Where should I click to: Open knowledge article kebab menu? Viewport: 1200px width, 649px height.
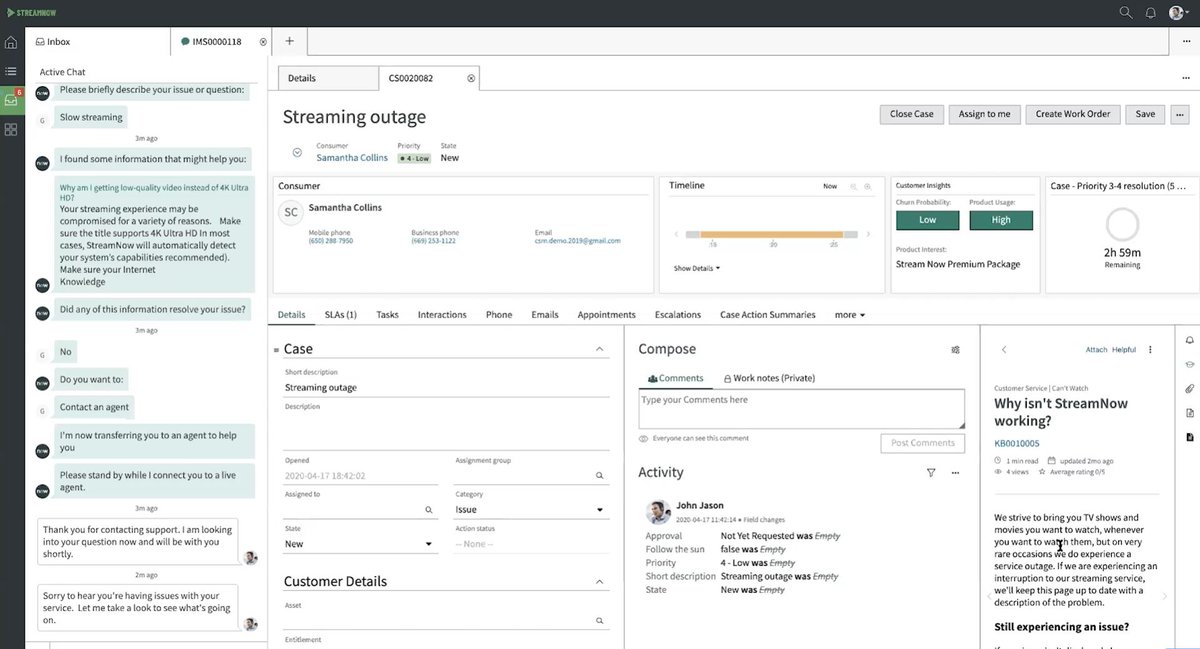tap(1150, 350)
